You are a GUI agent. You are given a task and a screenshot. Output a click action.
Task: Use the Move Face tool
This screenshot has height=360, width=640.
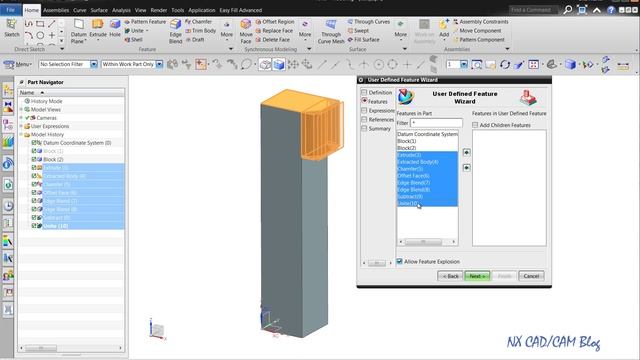click(246, 31)
